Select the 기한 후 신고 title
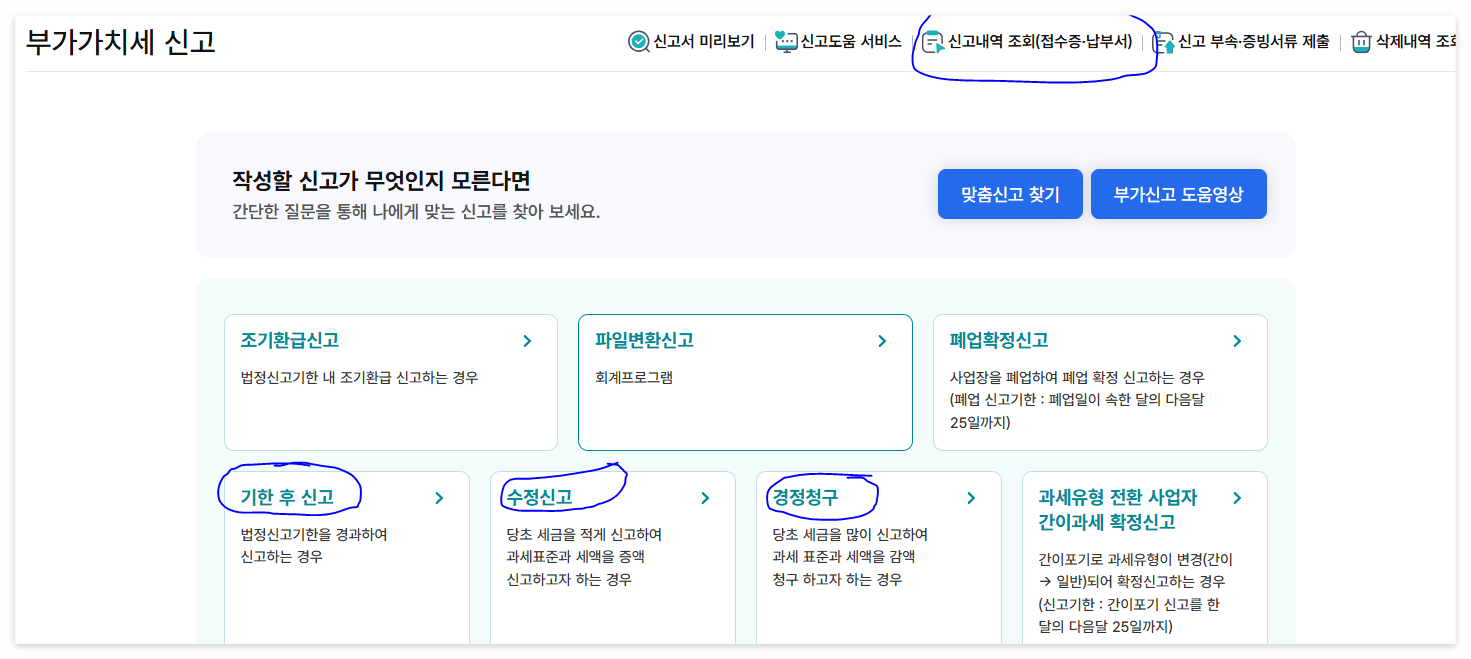The width and height of the screenshot is (1471, 659). (x=287, y=497)
